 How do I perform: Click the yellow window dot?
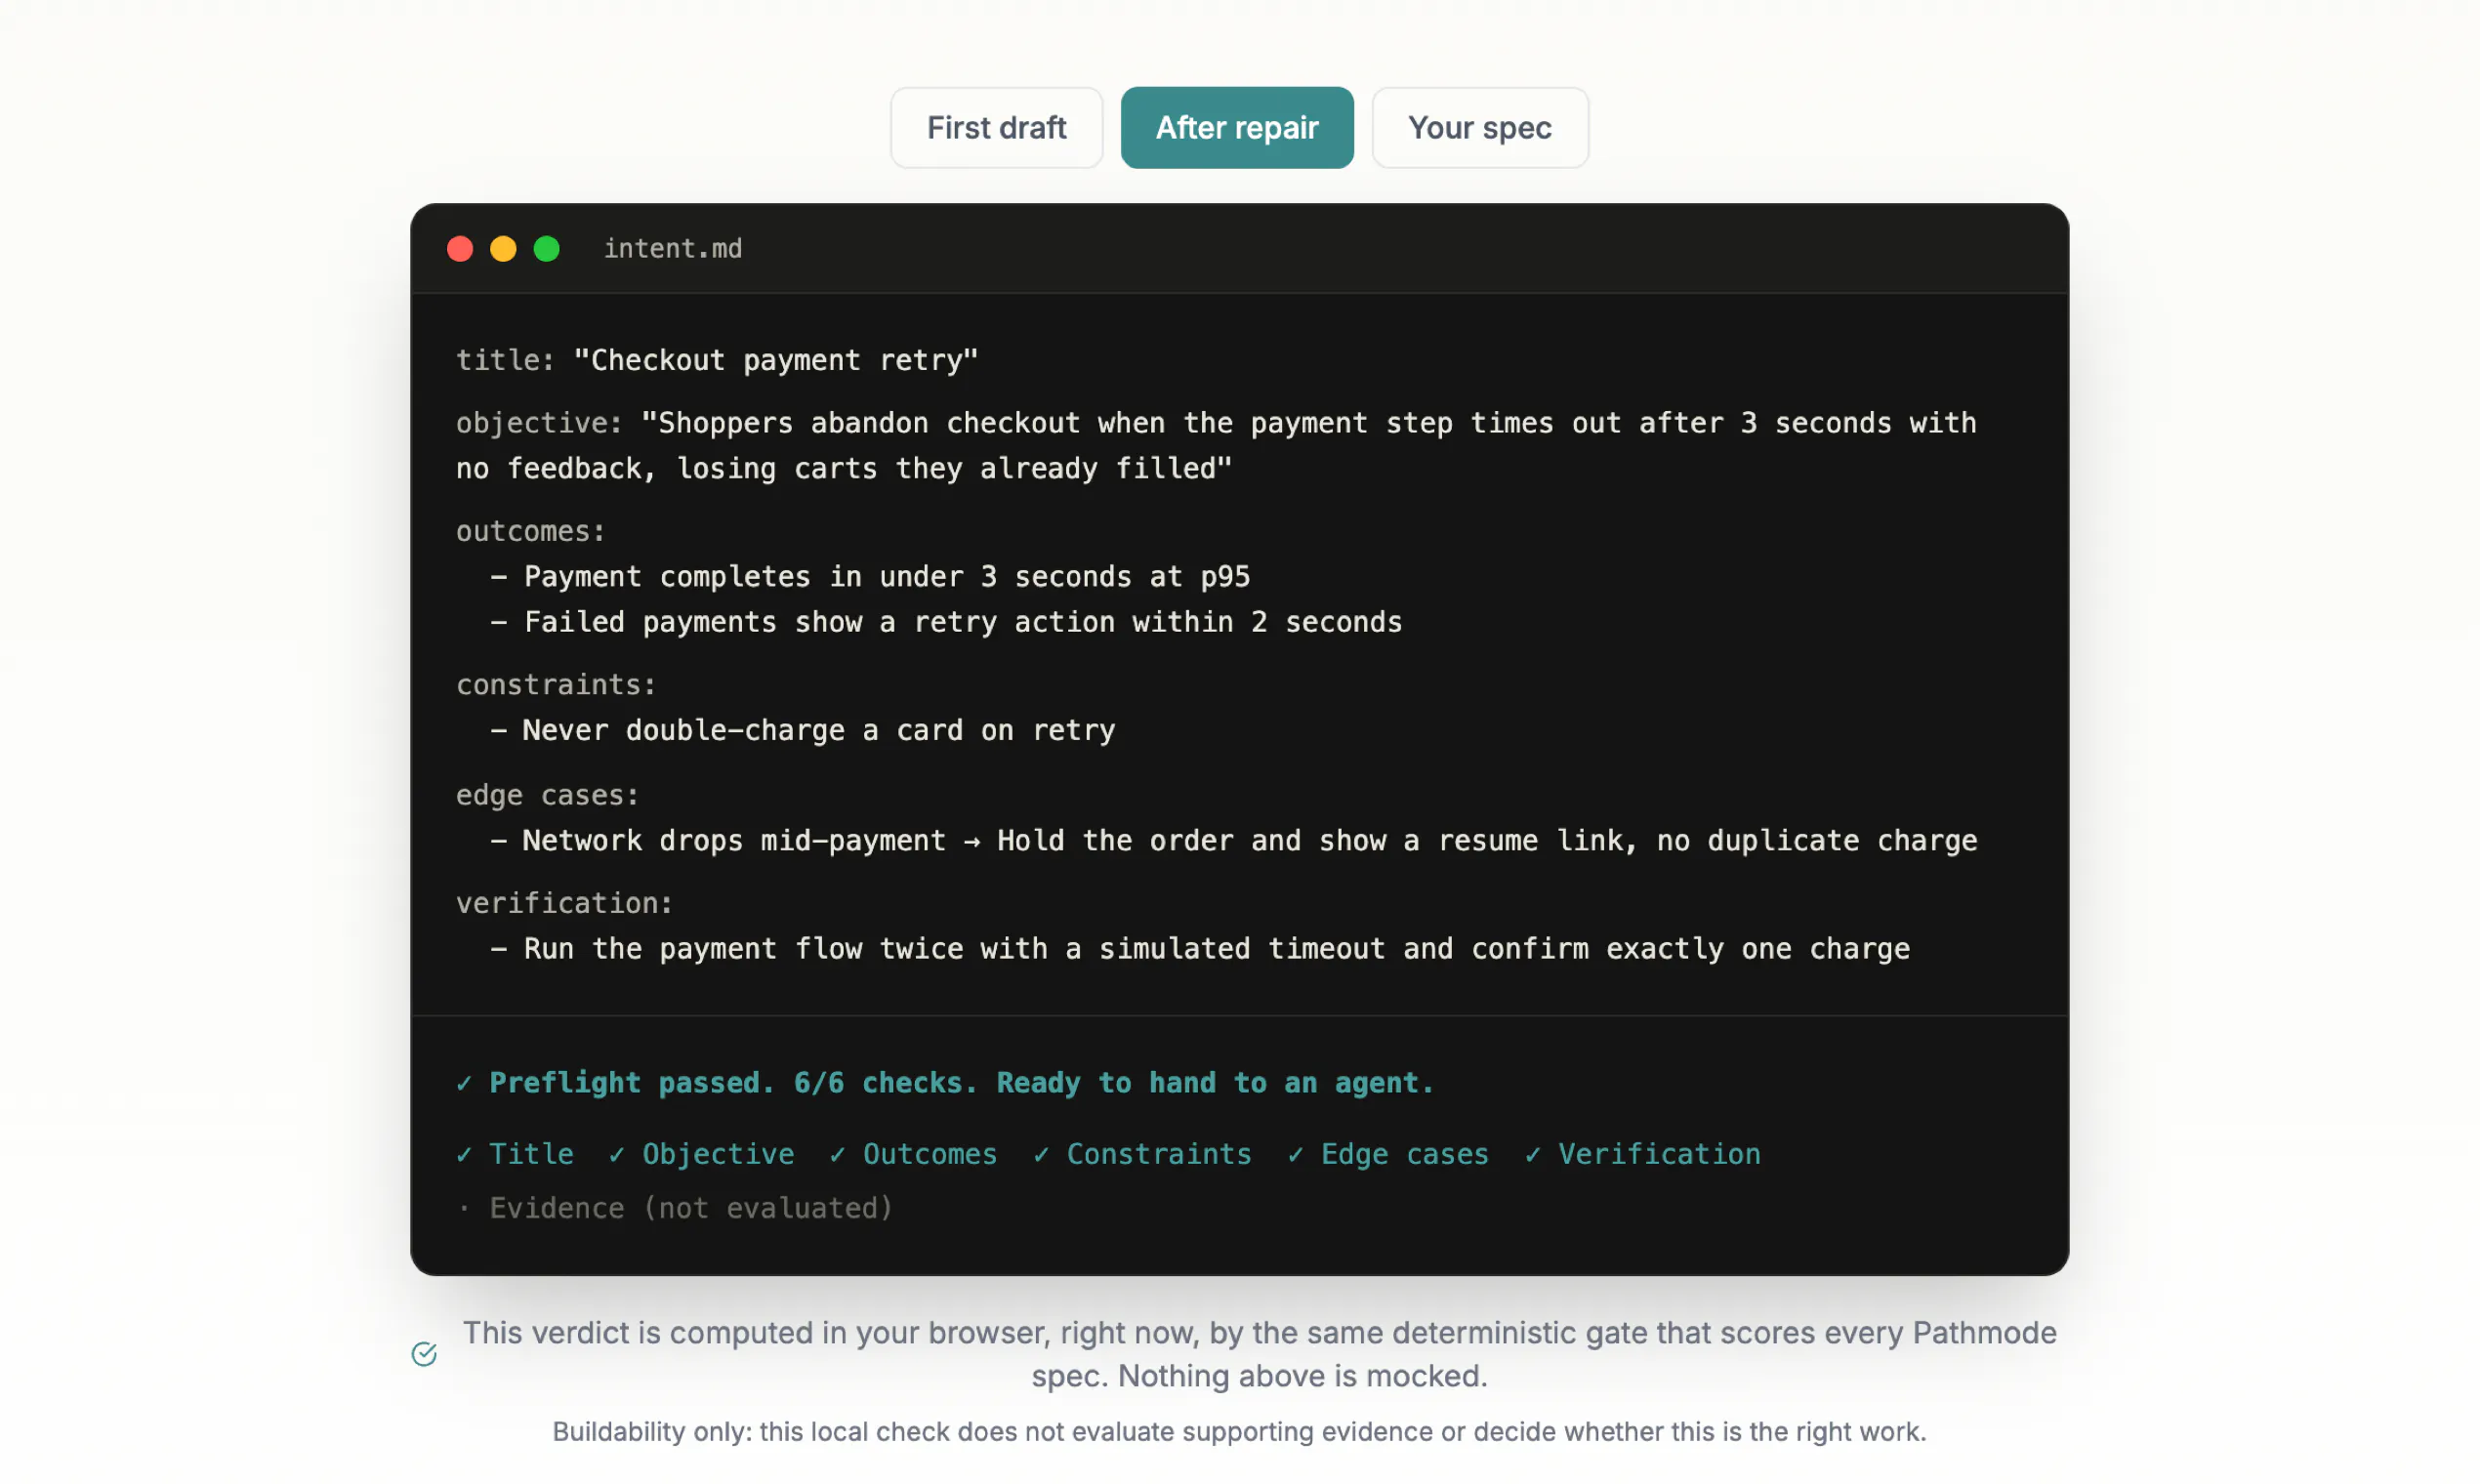click(503, 248)
